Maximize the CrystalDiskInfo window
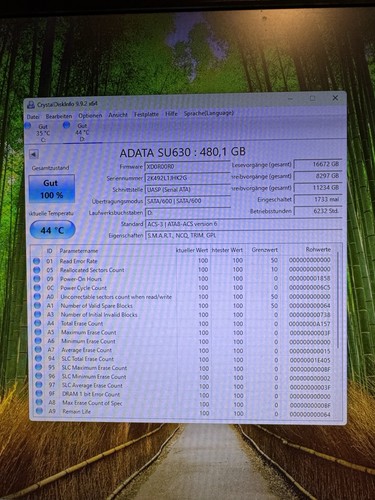 point(312,98)
